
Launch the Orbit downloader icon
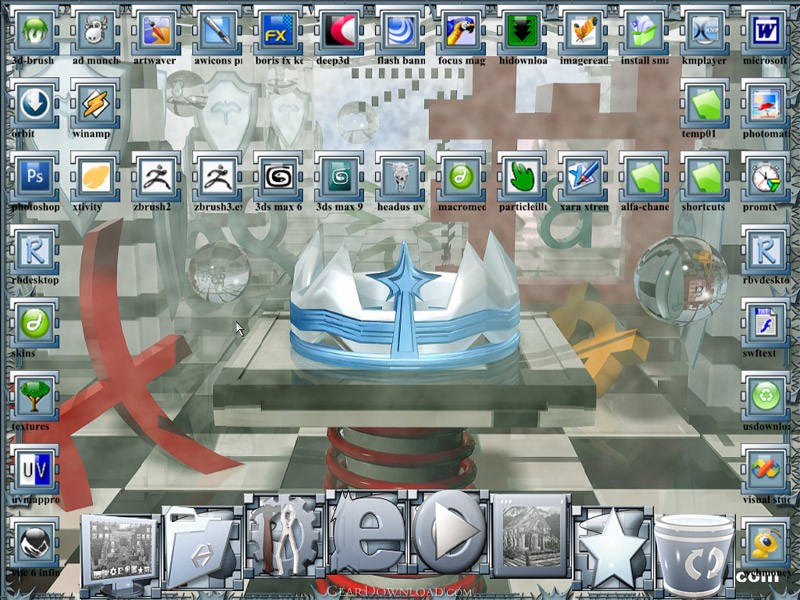(x=35, y=104)
